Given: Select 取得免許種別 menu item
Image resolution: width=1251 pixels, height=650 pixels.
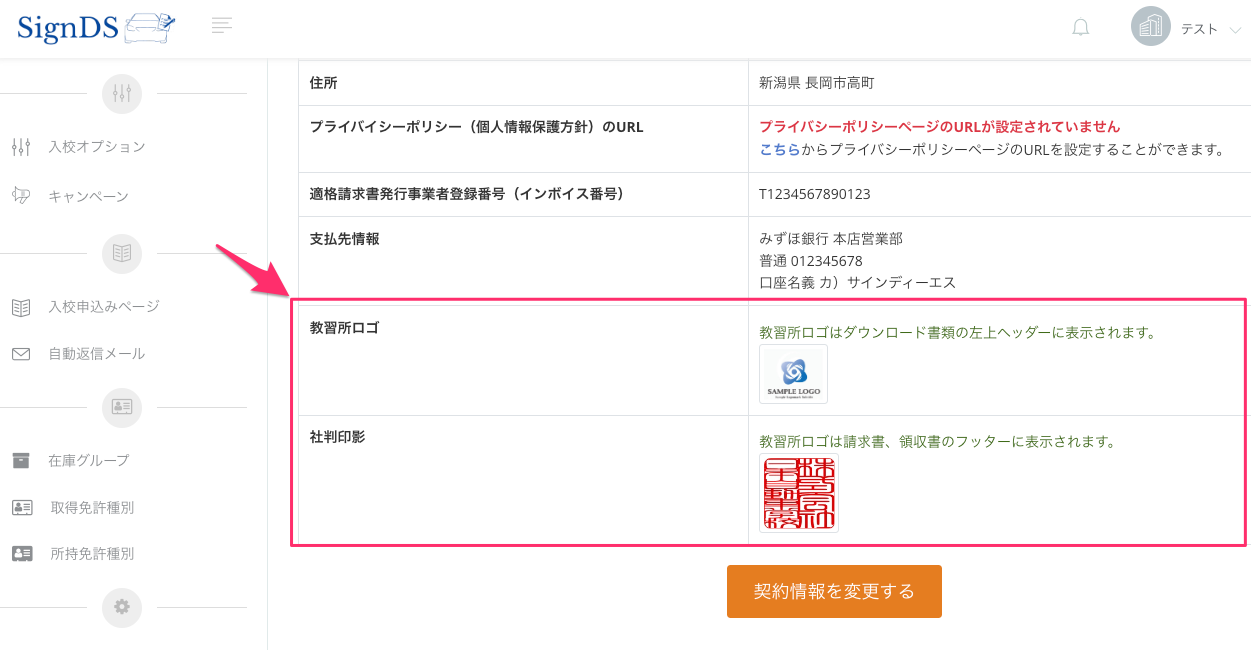Looking at the screenshot, I should point(92,508).
